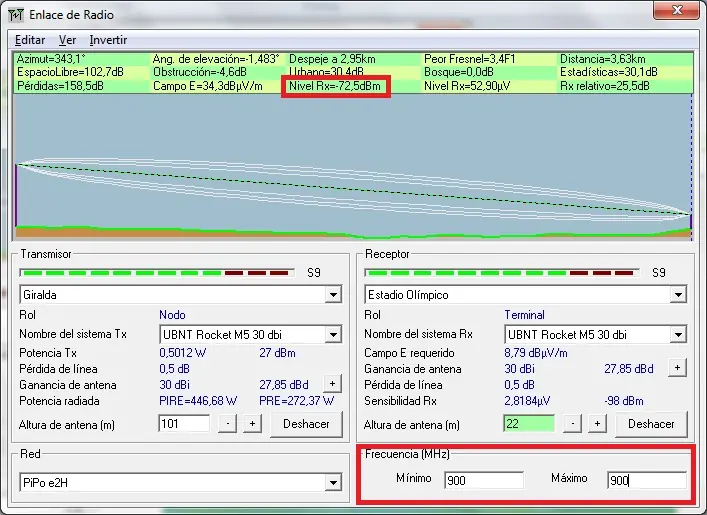Click the -98 dBm sensitivity value
The height and width of the screenshot is (515, 707).
click(624, 401)
